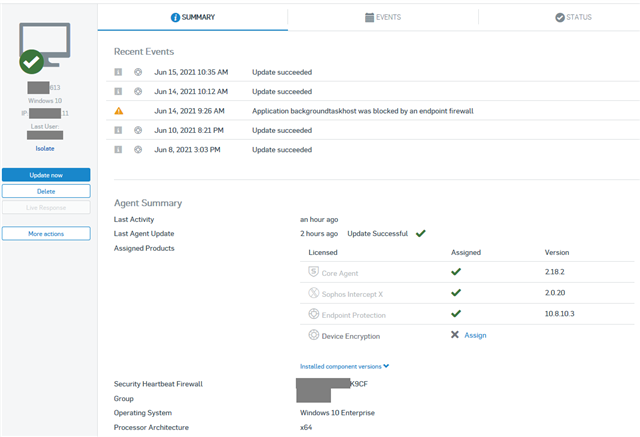Switch to the Status tab
The image size is (640, 437).
point(573,17)
